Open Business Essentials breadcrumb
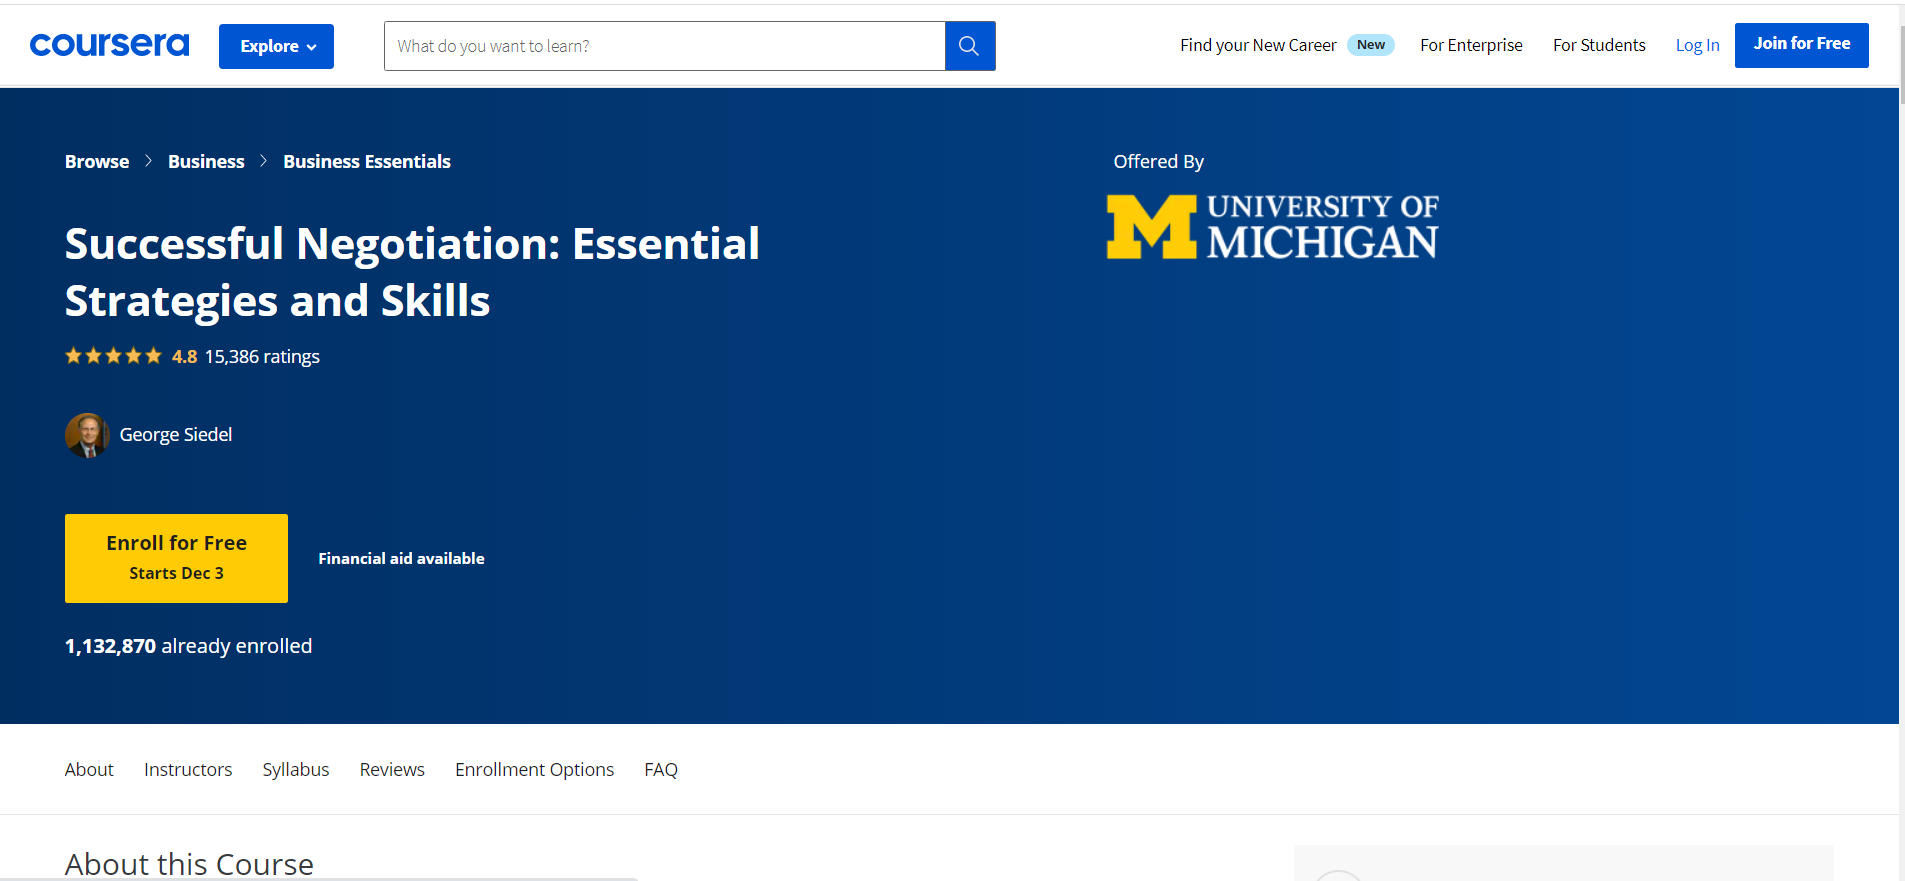Image resolution: width=1905 pixels, height=881 pixels. click(x=366, y=162)
